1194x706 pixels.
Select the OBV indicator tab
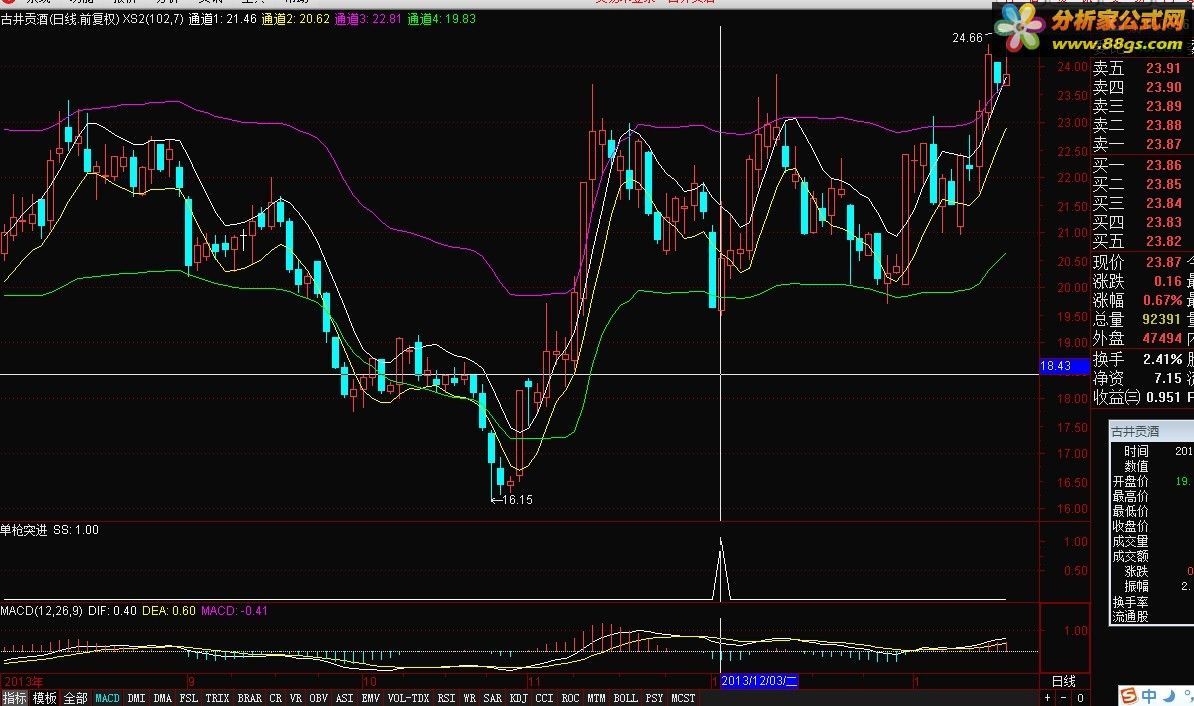(318, 698)
